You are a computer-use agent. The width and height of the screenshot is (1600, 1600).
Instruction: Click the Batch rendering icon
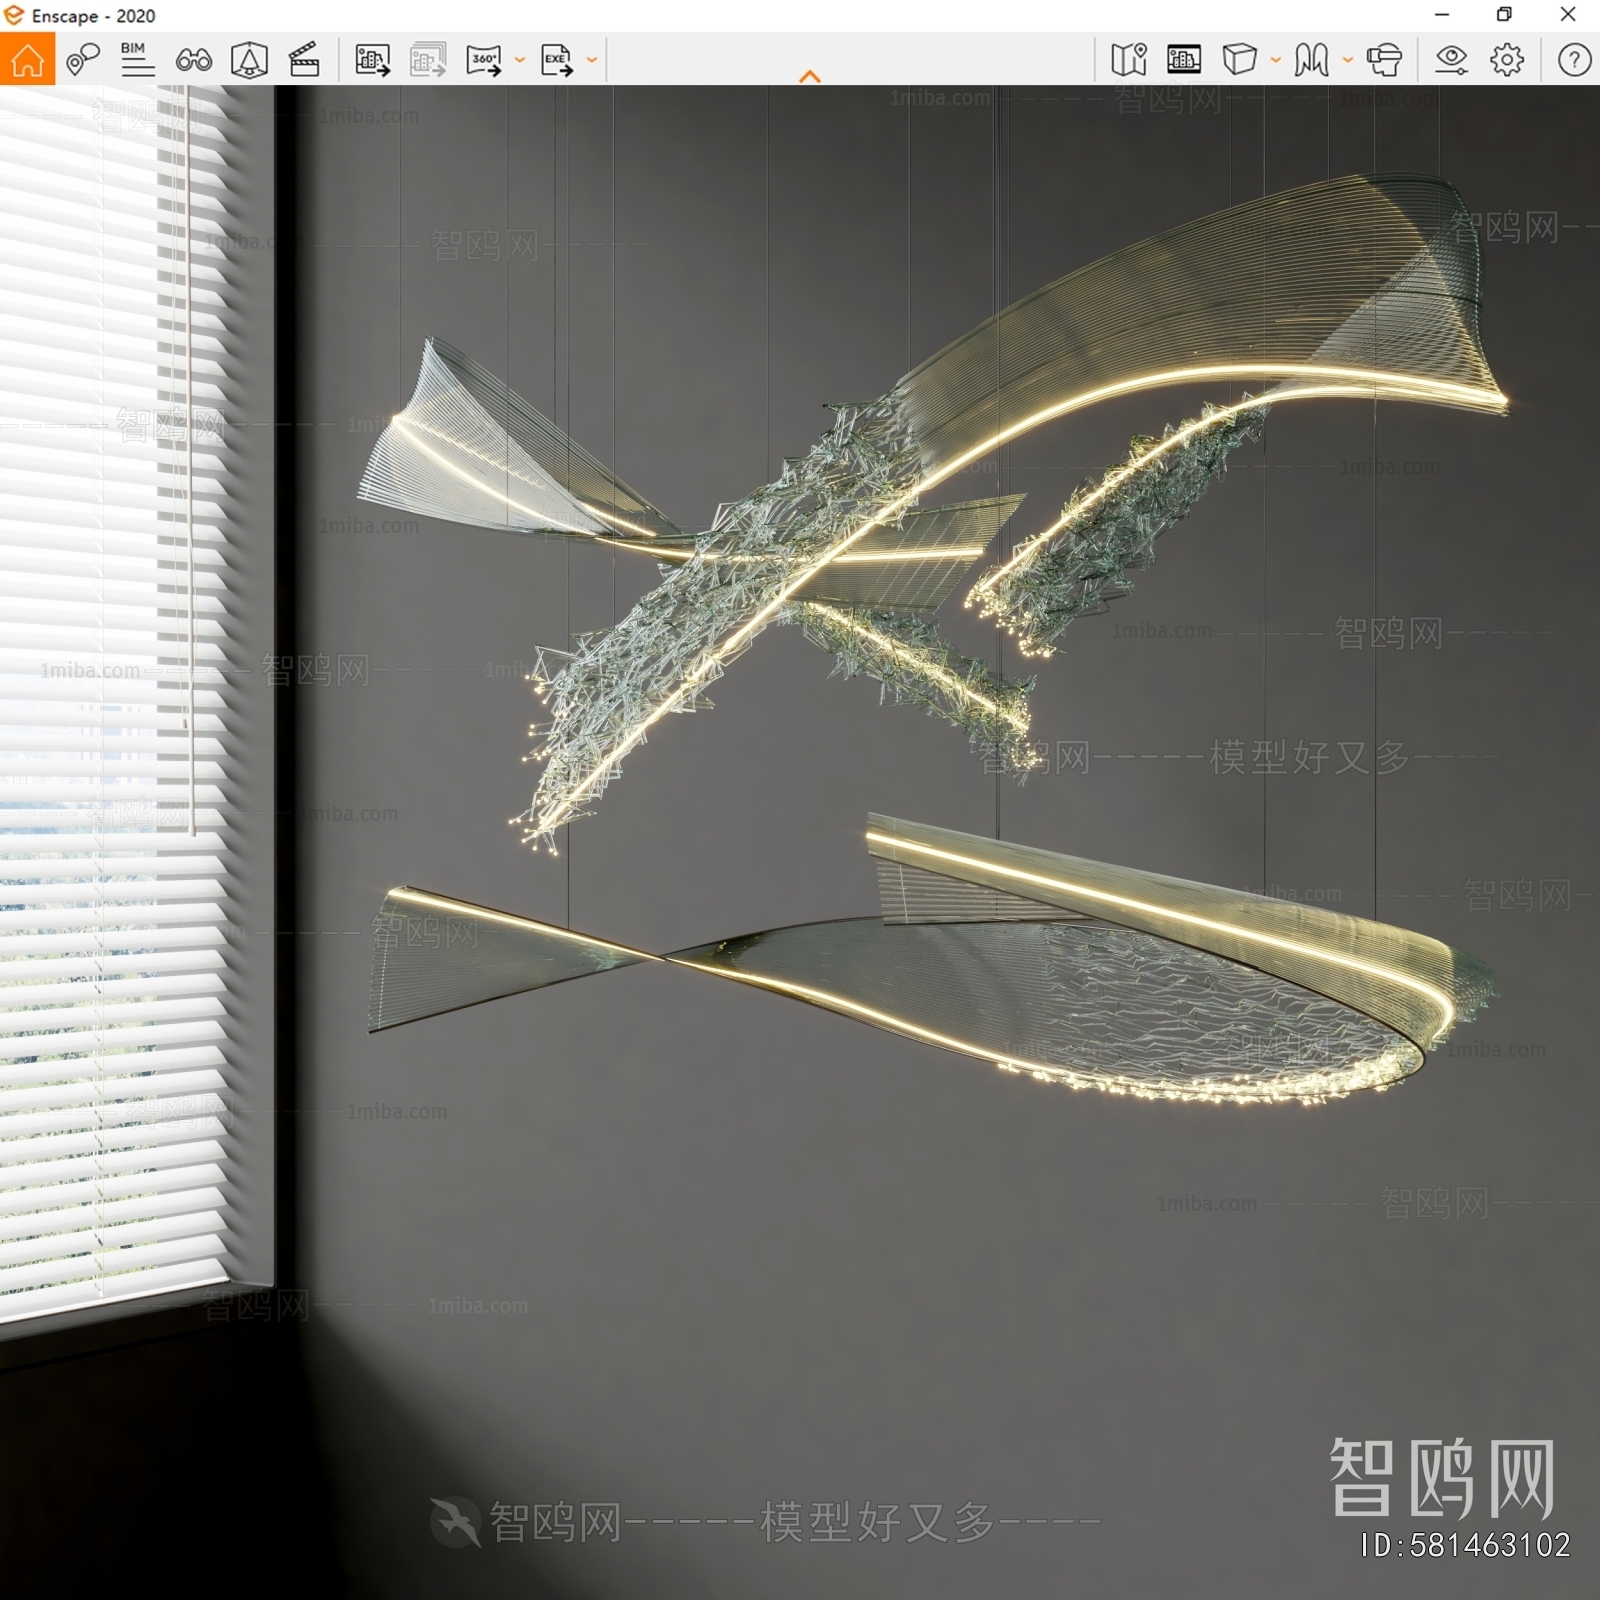point(428,60)
